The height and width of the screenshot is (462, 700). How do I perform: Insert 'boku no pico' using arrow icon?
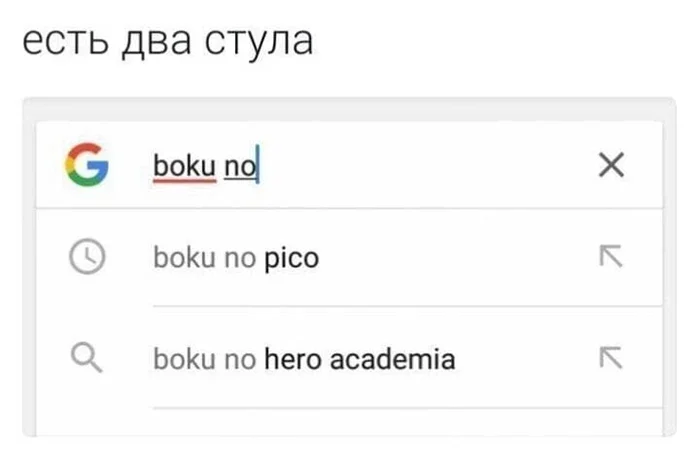click(x=609, y=258)
